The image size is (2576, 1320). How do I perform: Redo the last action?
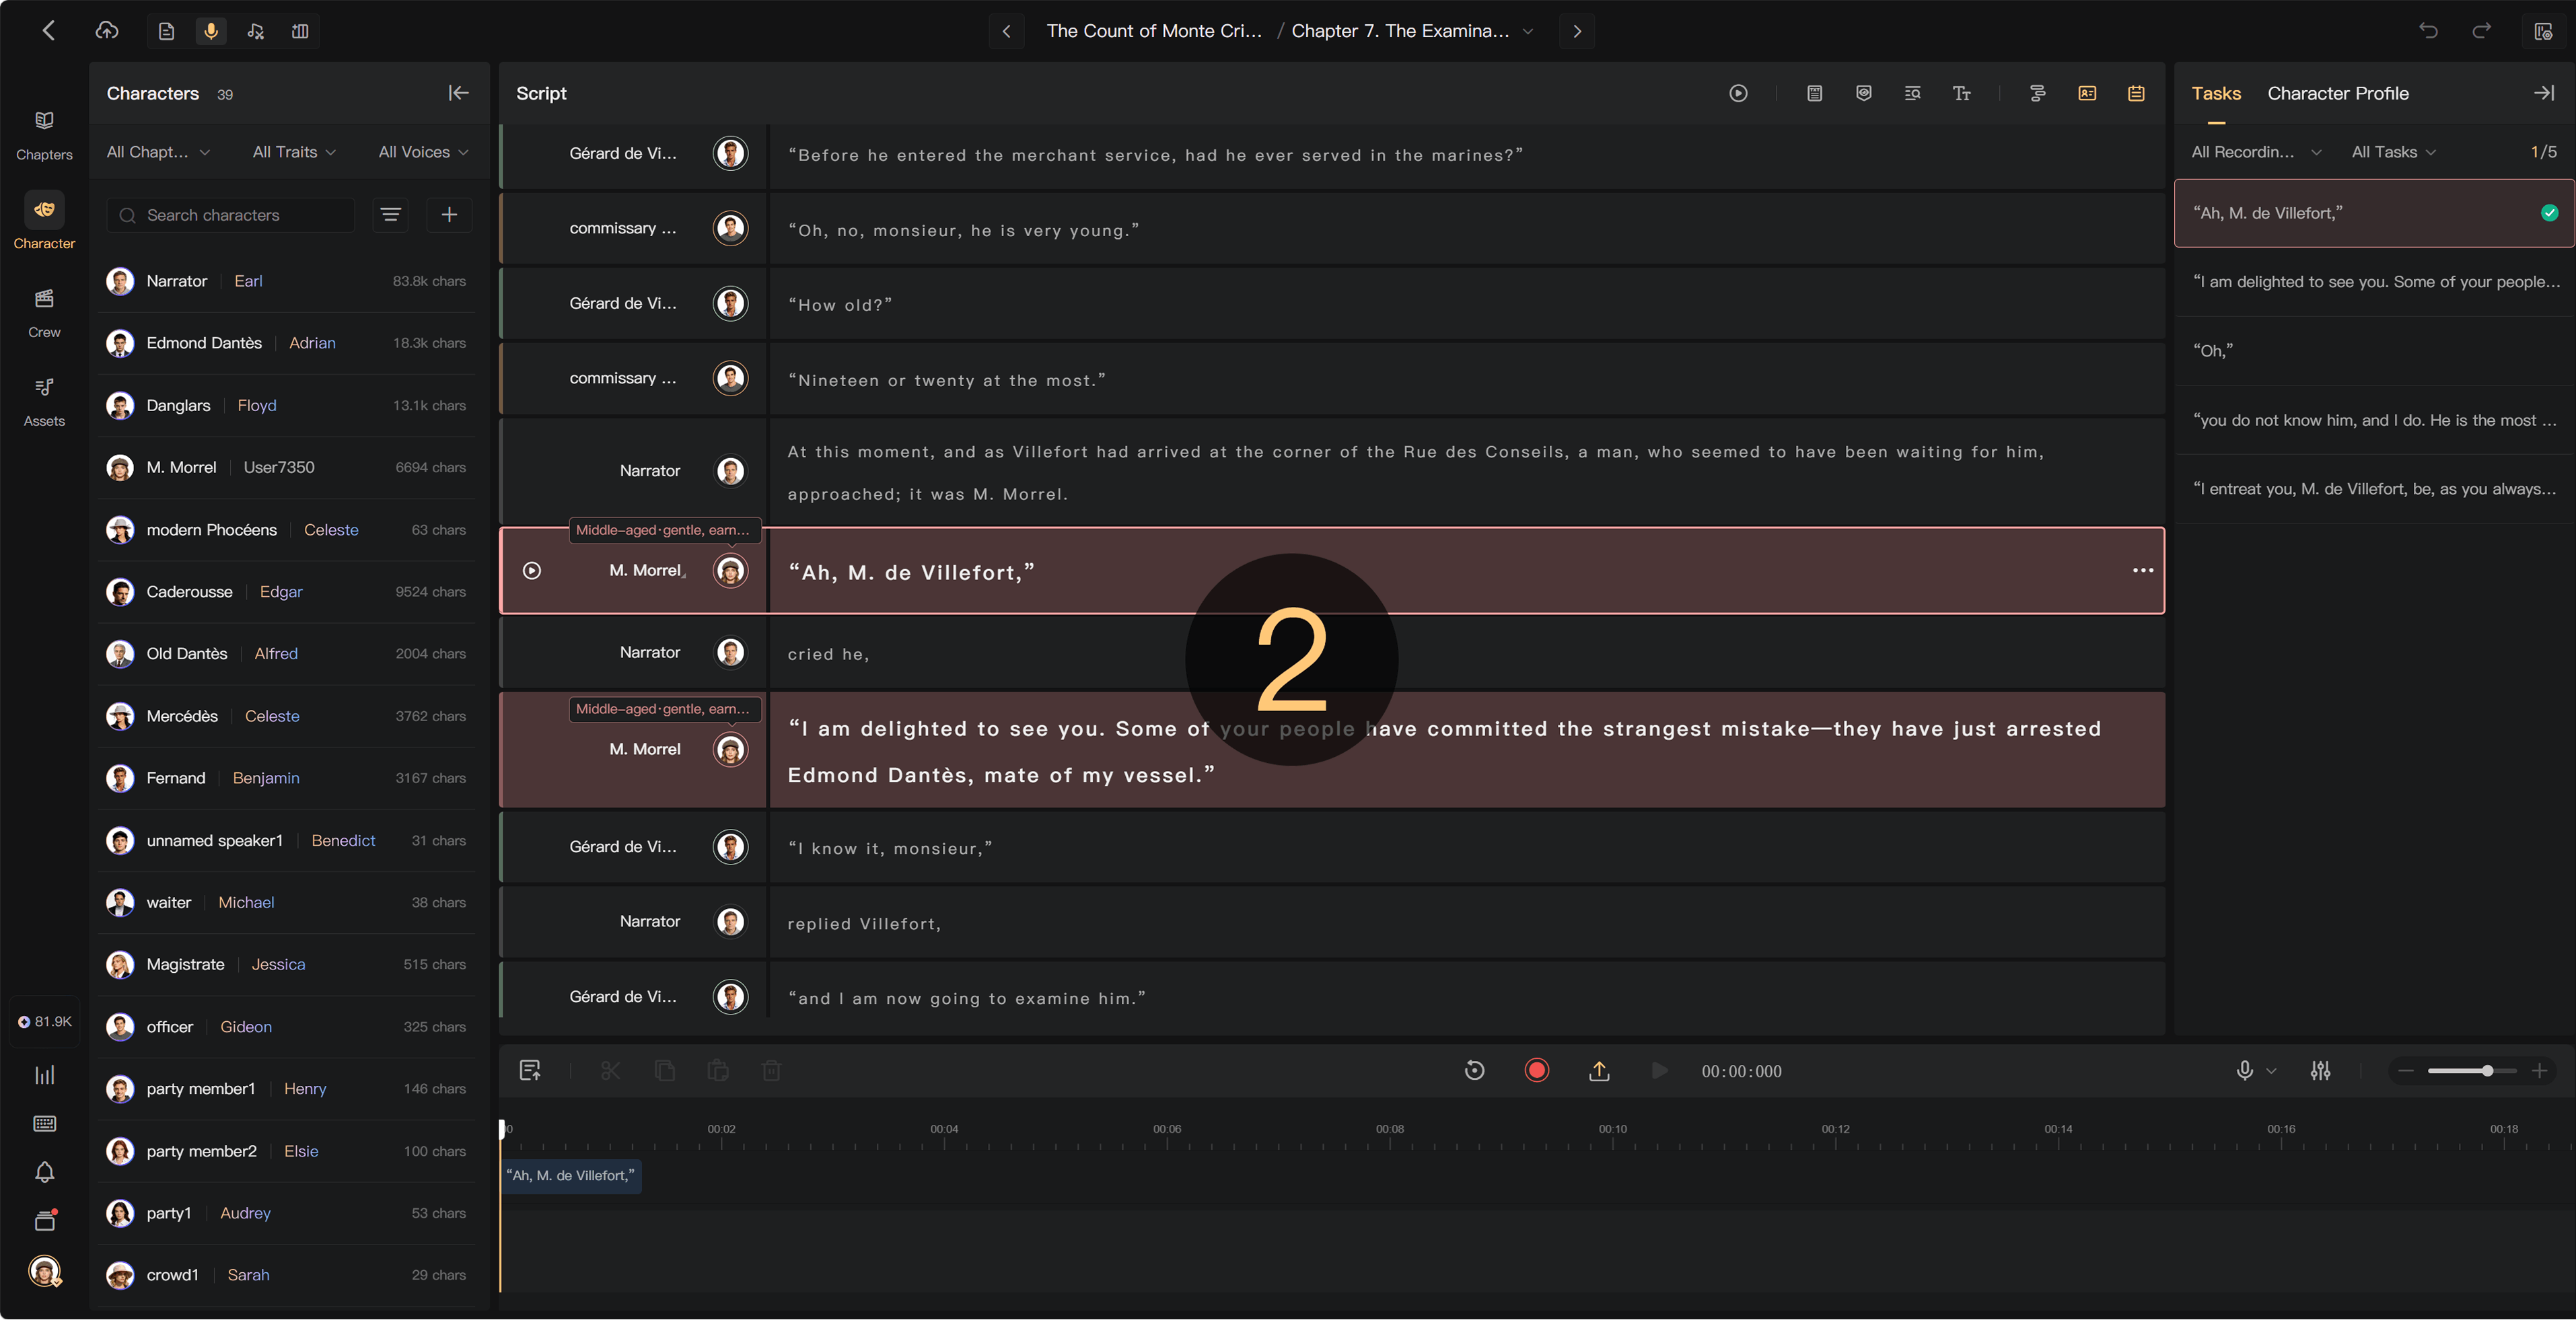[2482, 31]
